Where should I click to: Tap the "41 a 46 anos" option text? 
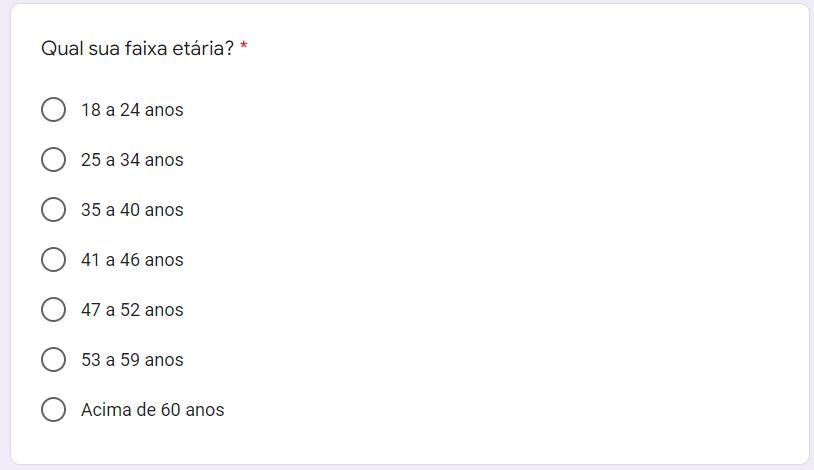pos(132,260)
